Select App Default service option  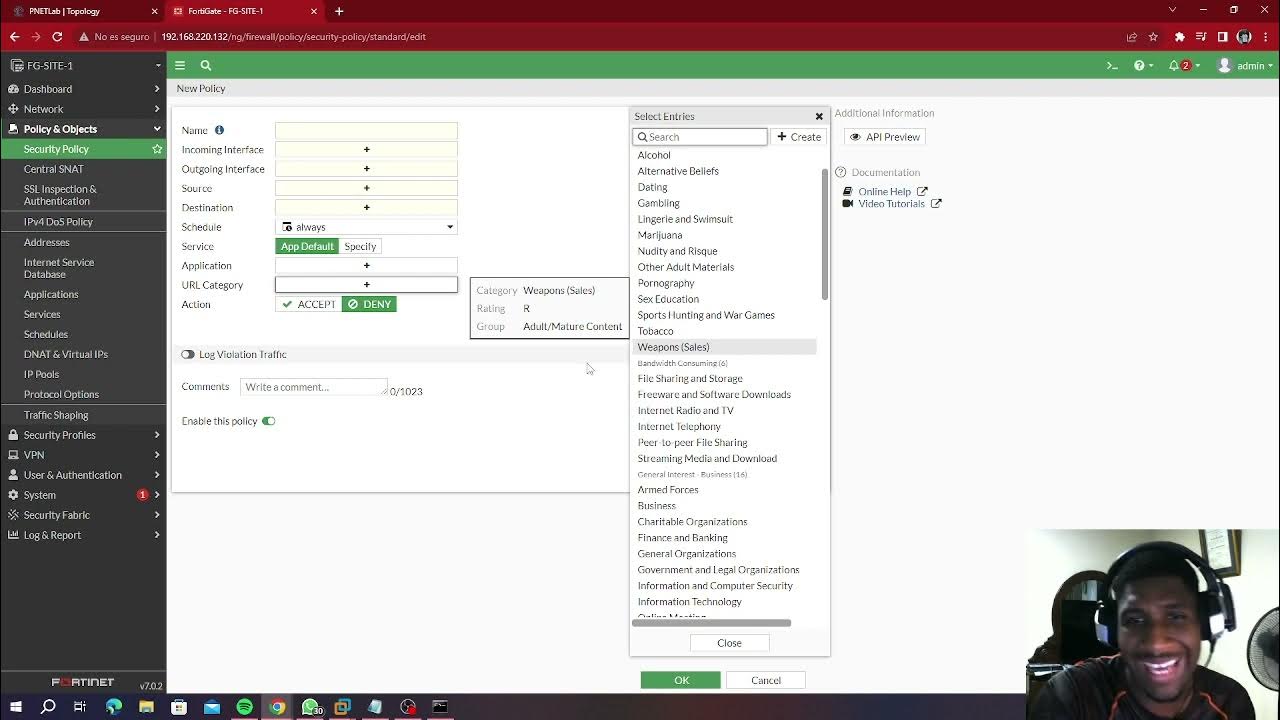click(307, 246)
